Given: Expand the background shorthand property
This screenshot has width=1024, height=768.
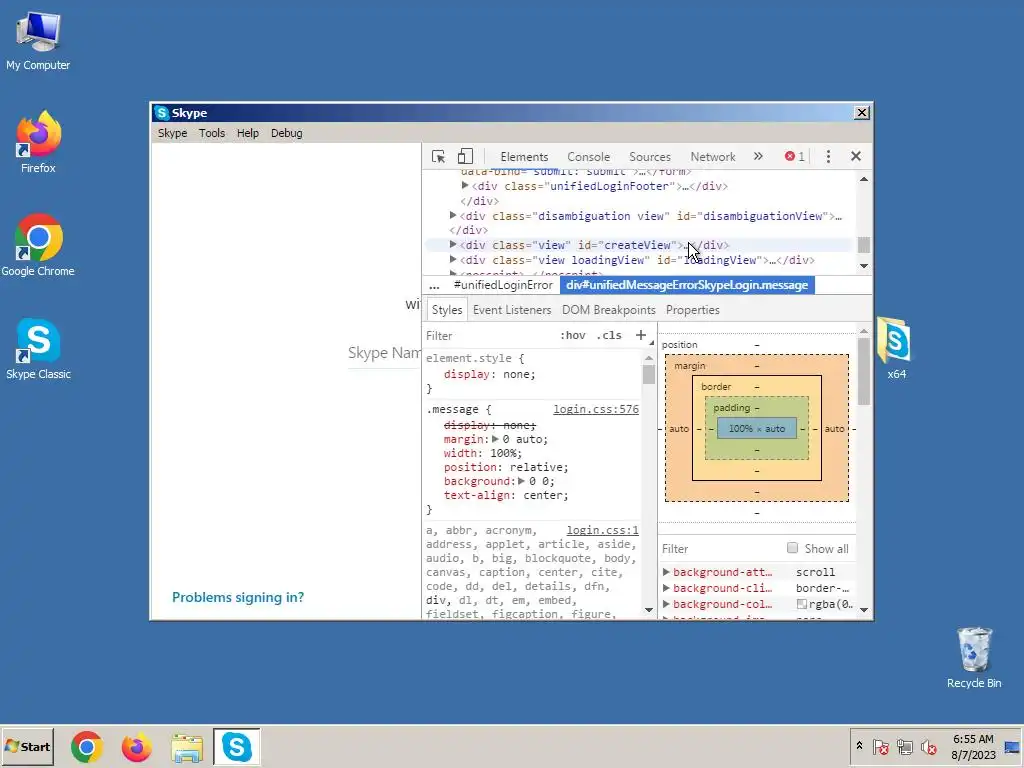Looking at the screenshot, I should pos(521,481).
